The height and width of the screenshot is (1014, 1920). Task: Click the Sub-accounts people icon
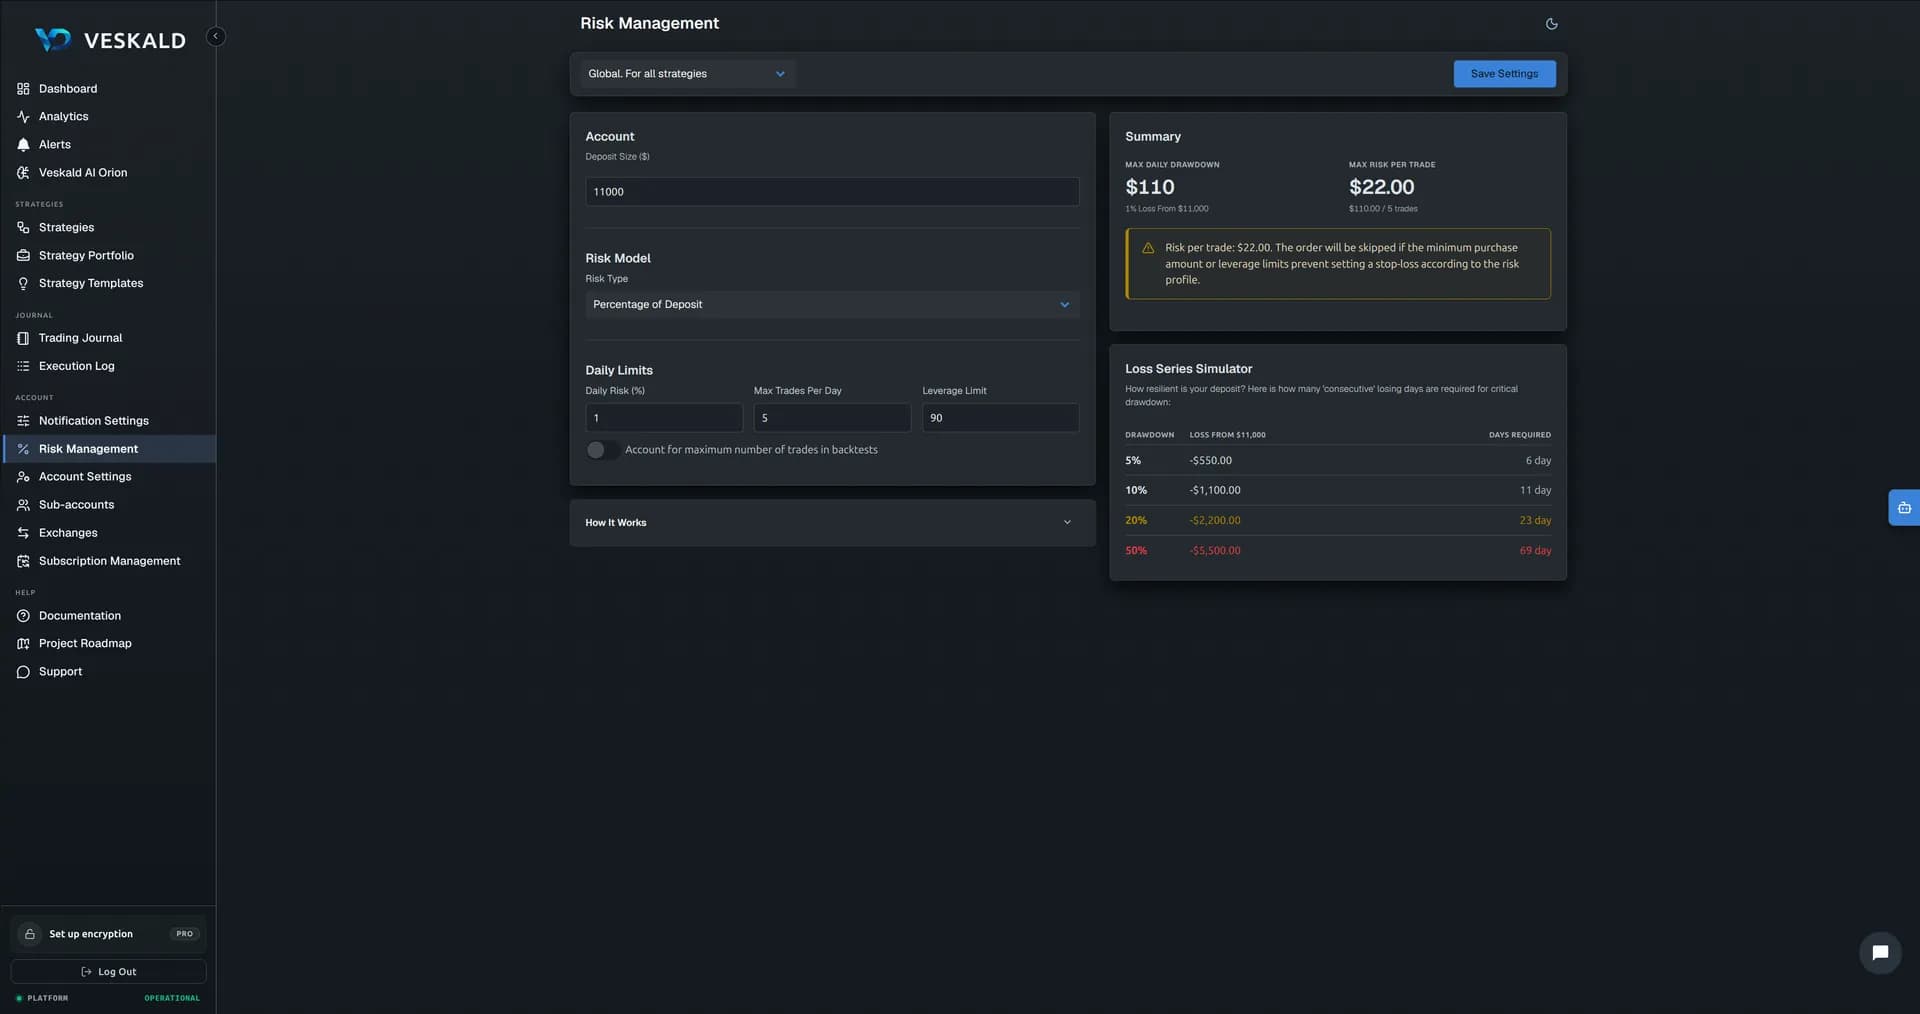[x=23, y=505]
